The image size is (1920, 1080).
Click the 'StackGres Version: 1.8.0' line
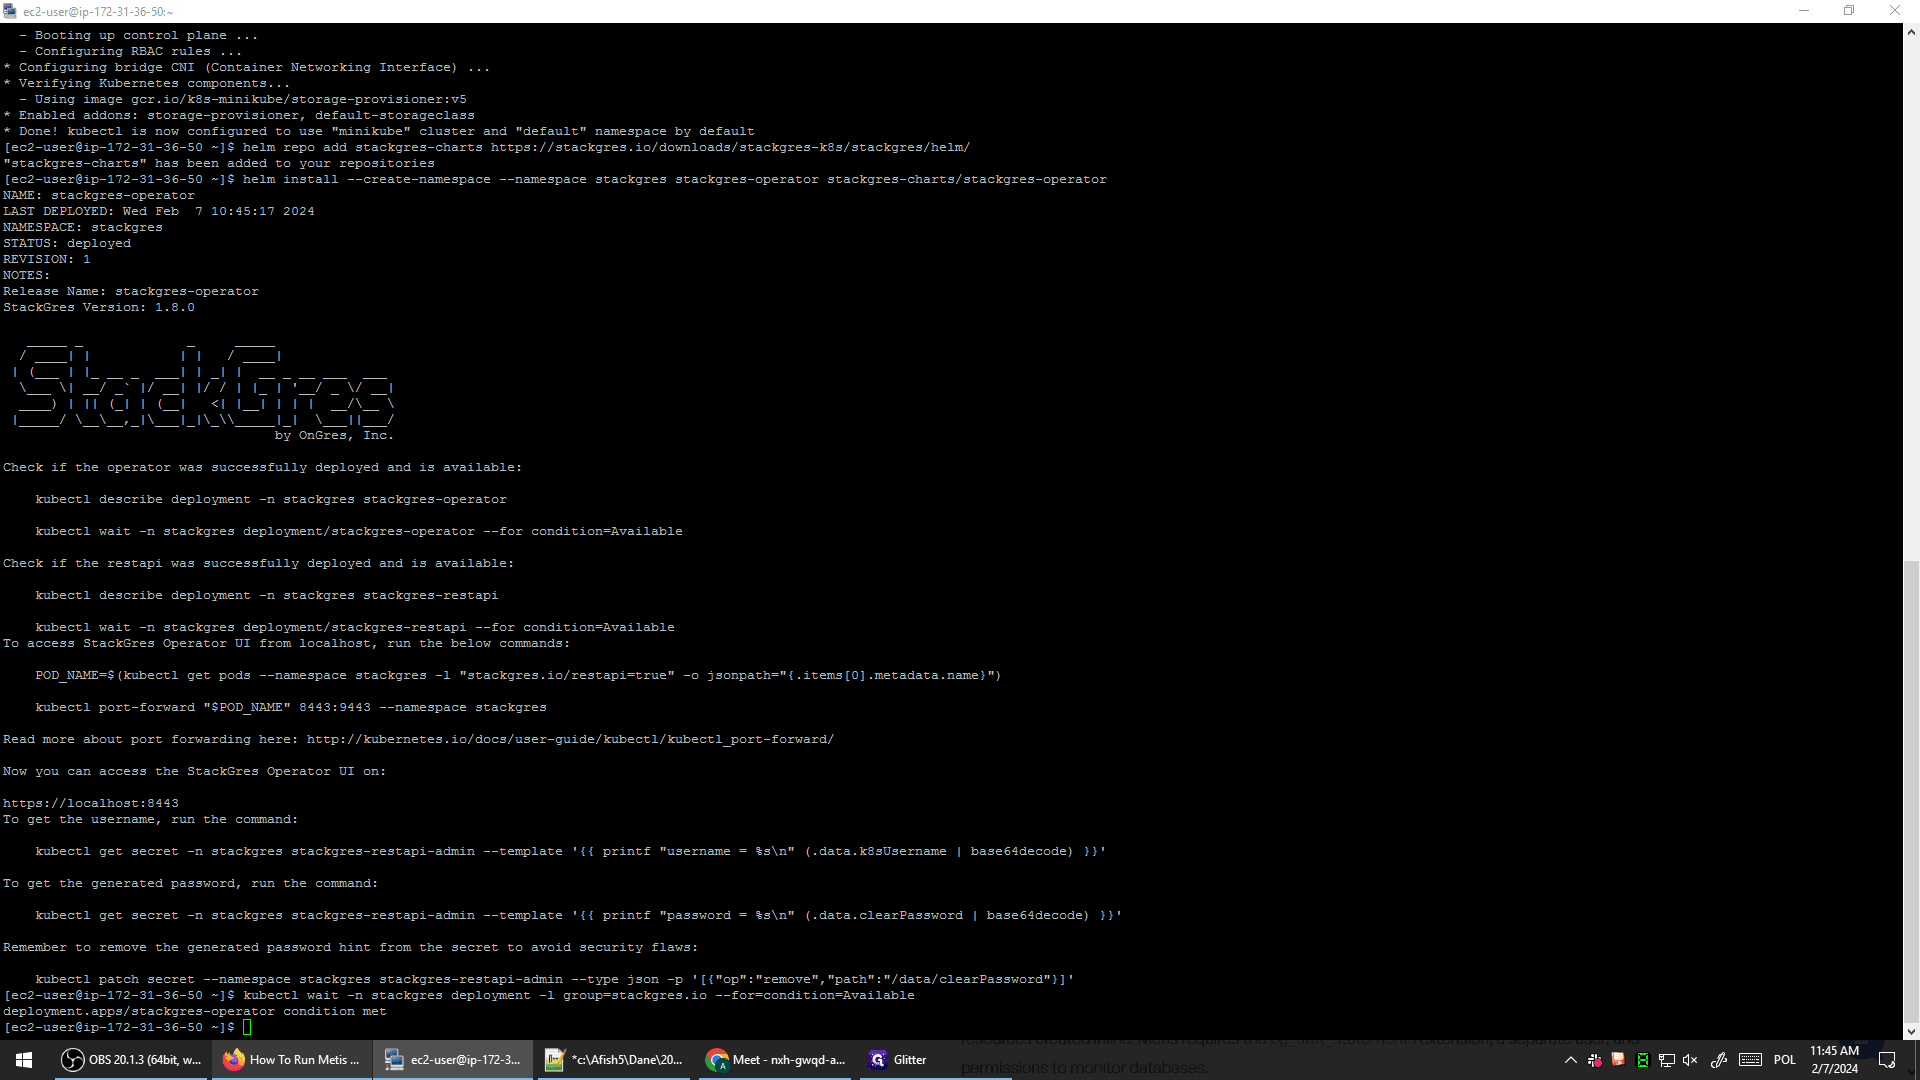[99, 307]
